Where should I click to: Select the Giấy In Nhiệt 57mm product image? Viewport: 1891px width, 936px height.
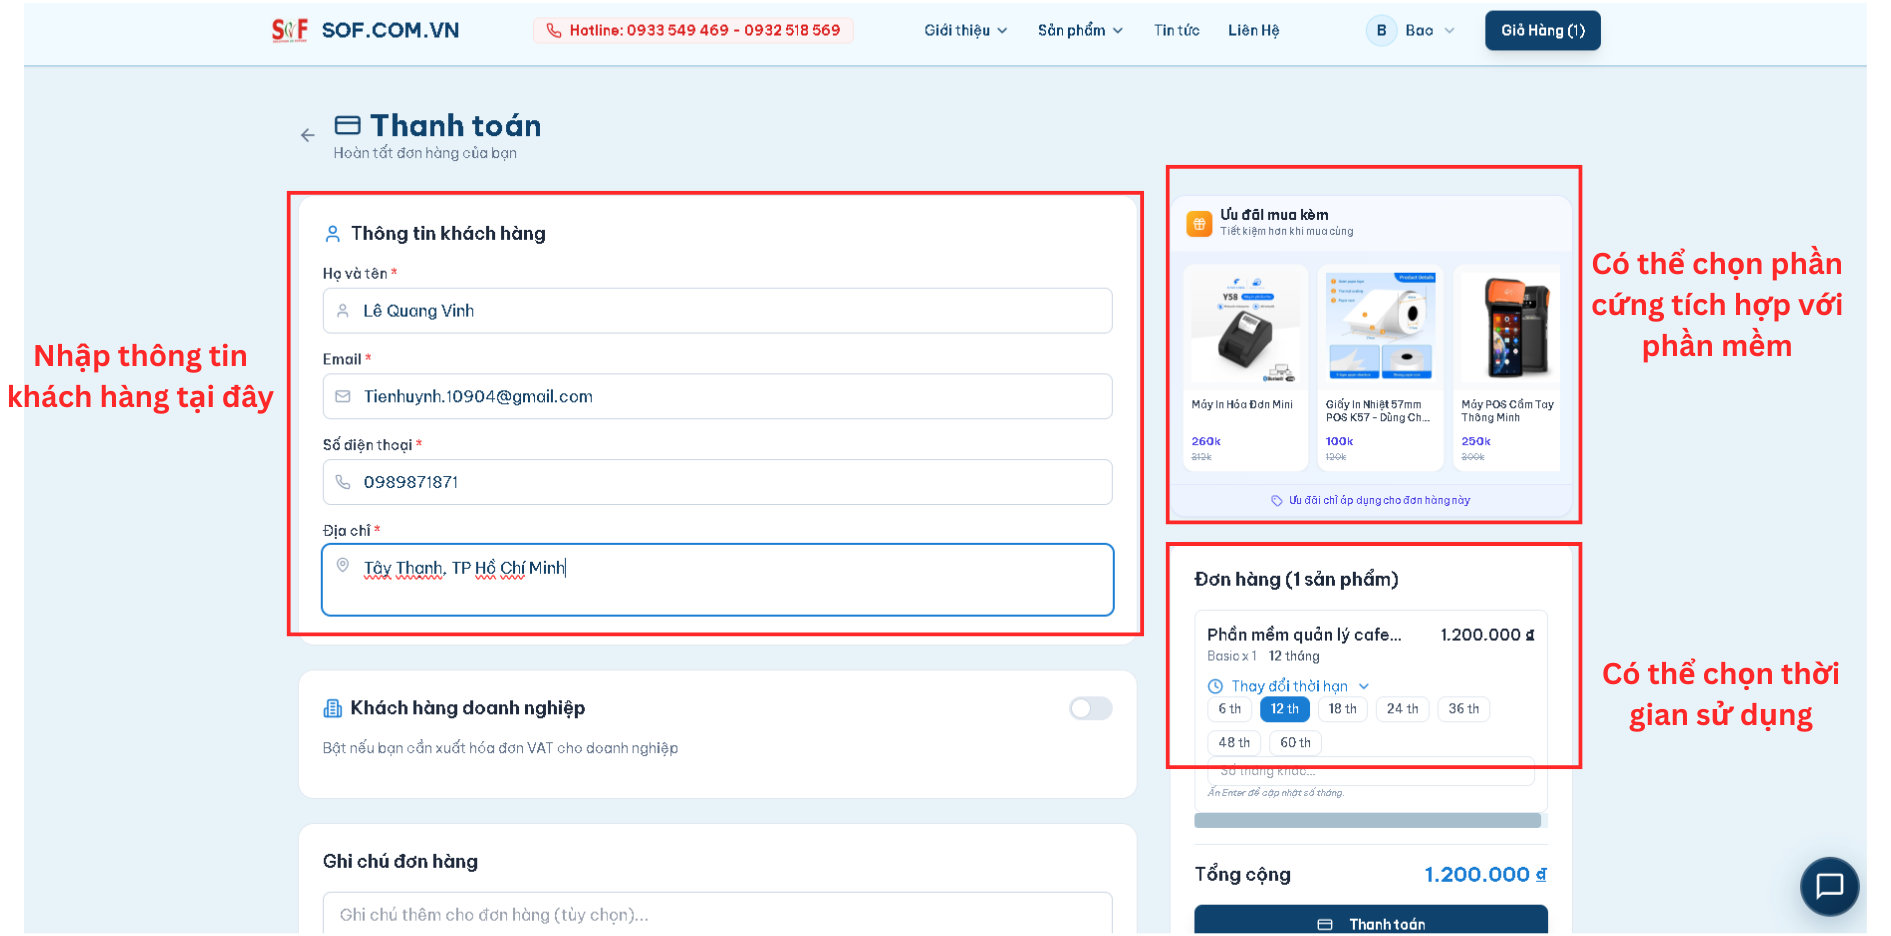[1380, 329]
